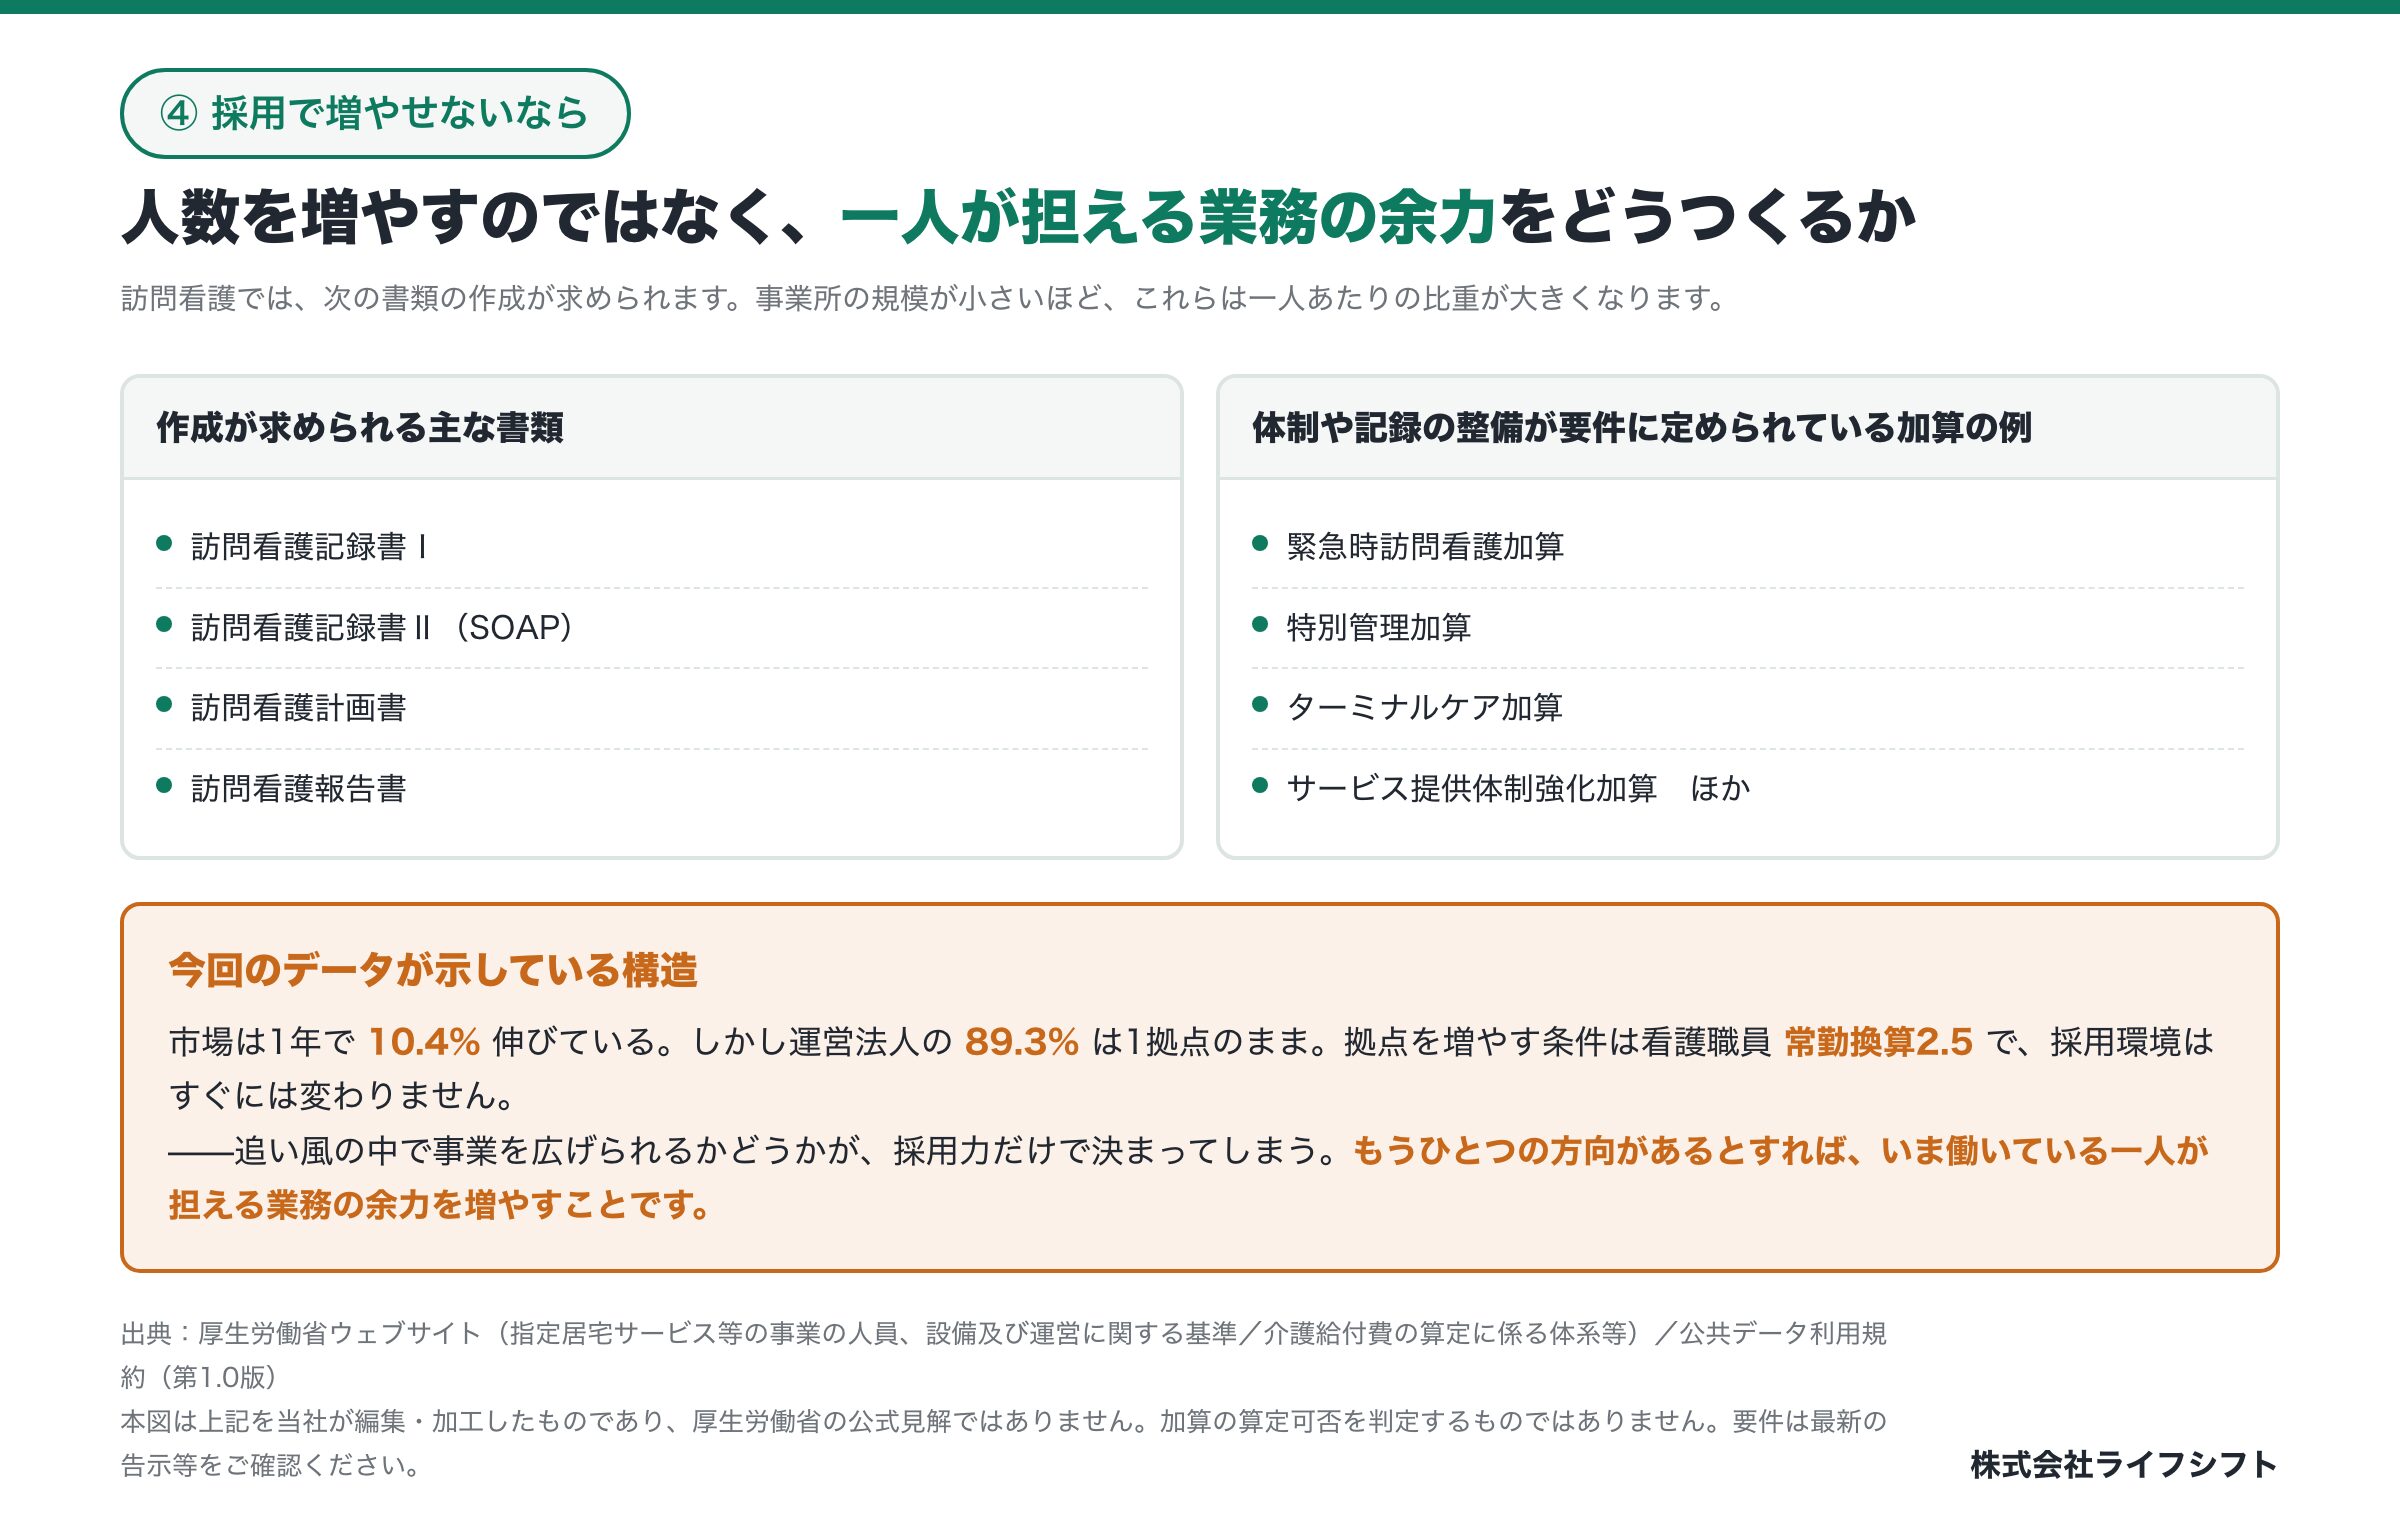Select list item '訪問看護記録書 Ⅱ (SOAP)'
The image size is (2400, 1518).
click(652, 628)
